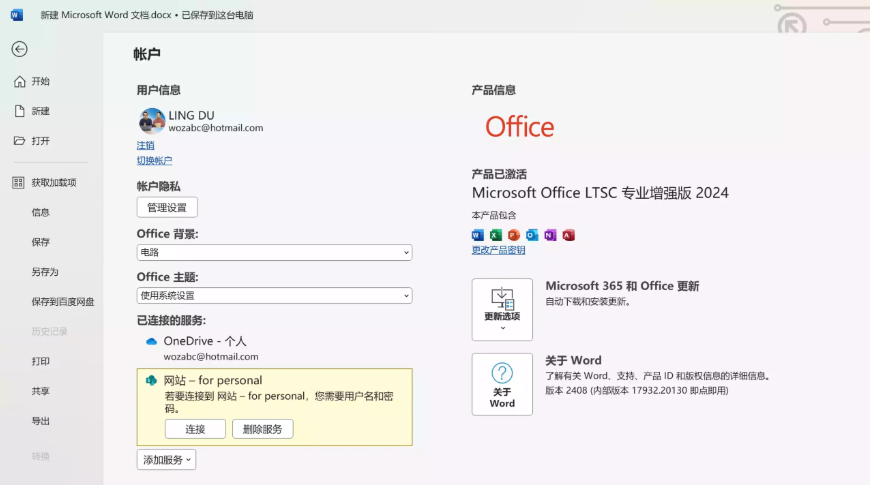The image size is (870, 501).
Task: Go to 打印 in the sidebar
Action: pyautogui.click(x=40, y=361)
